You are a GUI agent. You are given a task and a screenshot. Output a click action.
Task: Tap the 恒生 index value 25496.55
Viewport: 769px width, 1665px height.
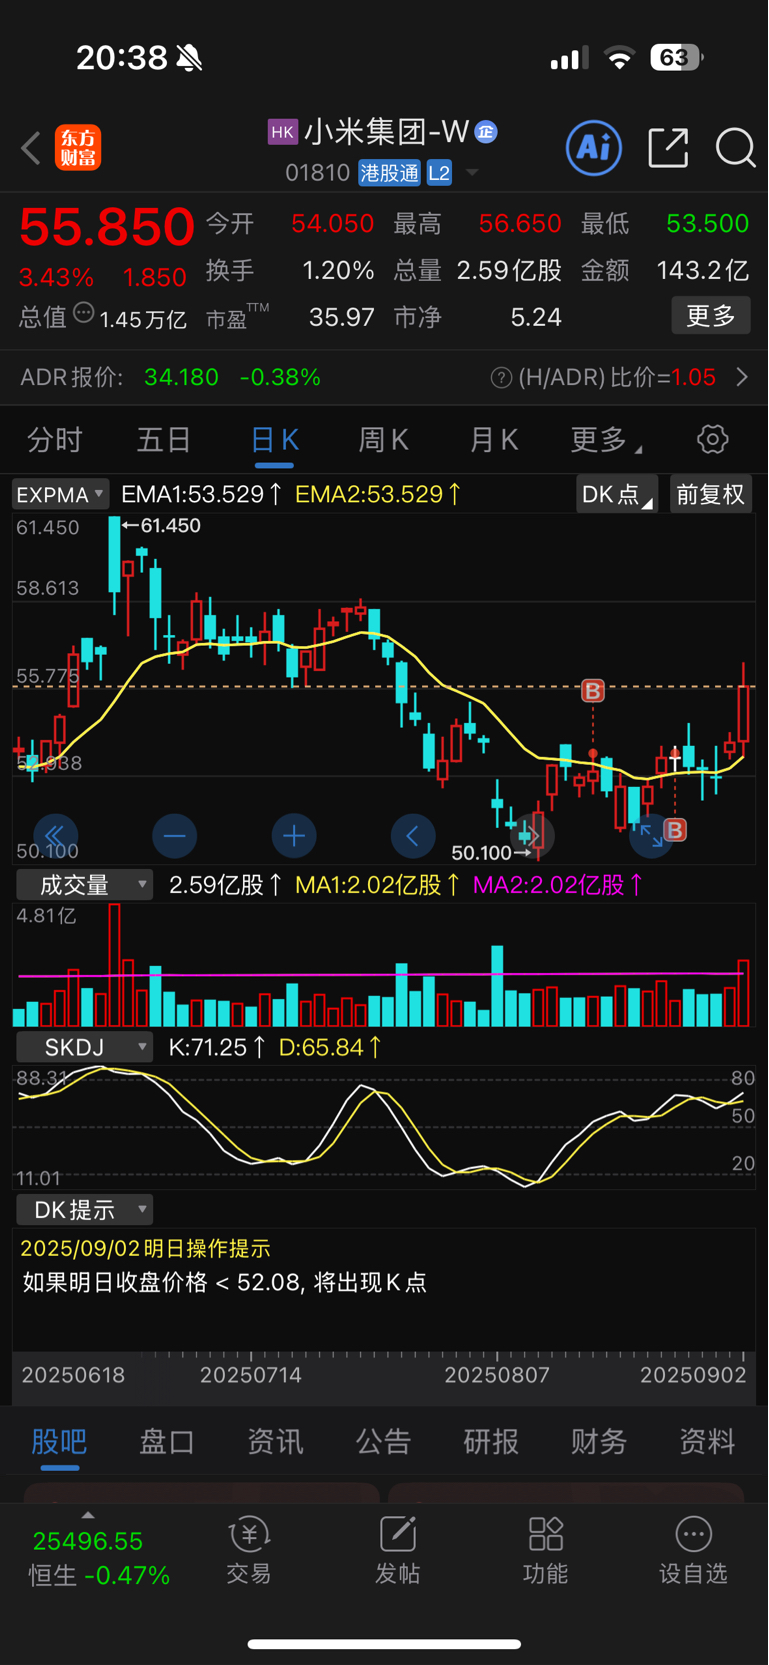point(88,1541)
